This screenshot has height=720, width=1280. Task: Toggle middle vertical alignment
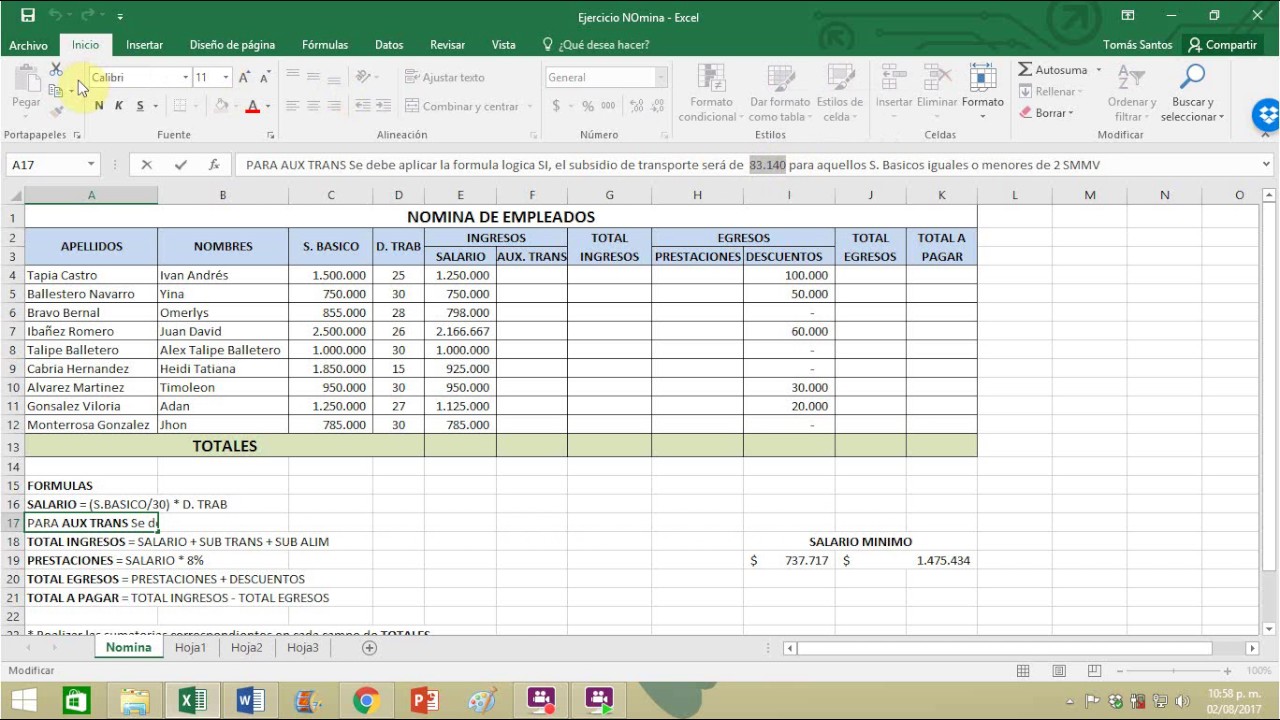click(313, 77)
